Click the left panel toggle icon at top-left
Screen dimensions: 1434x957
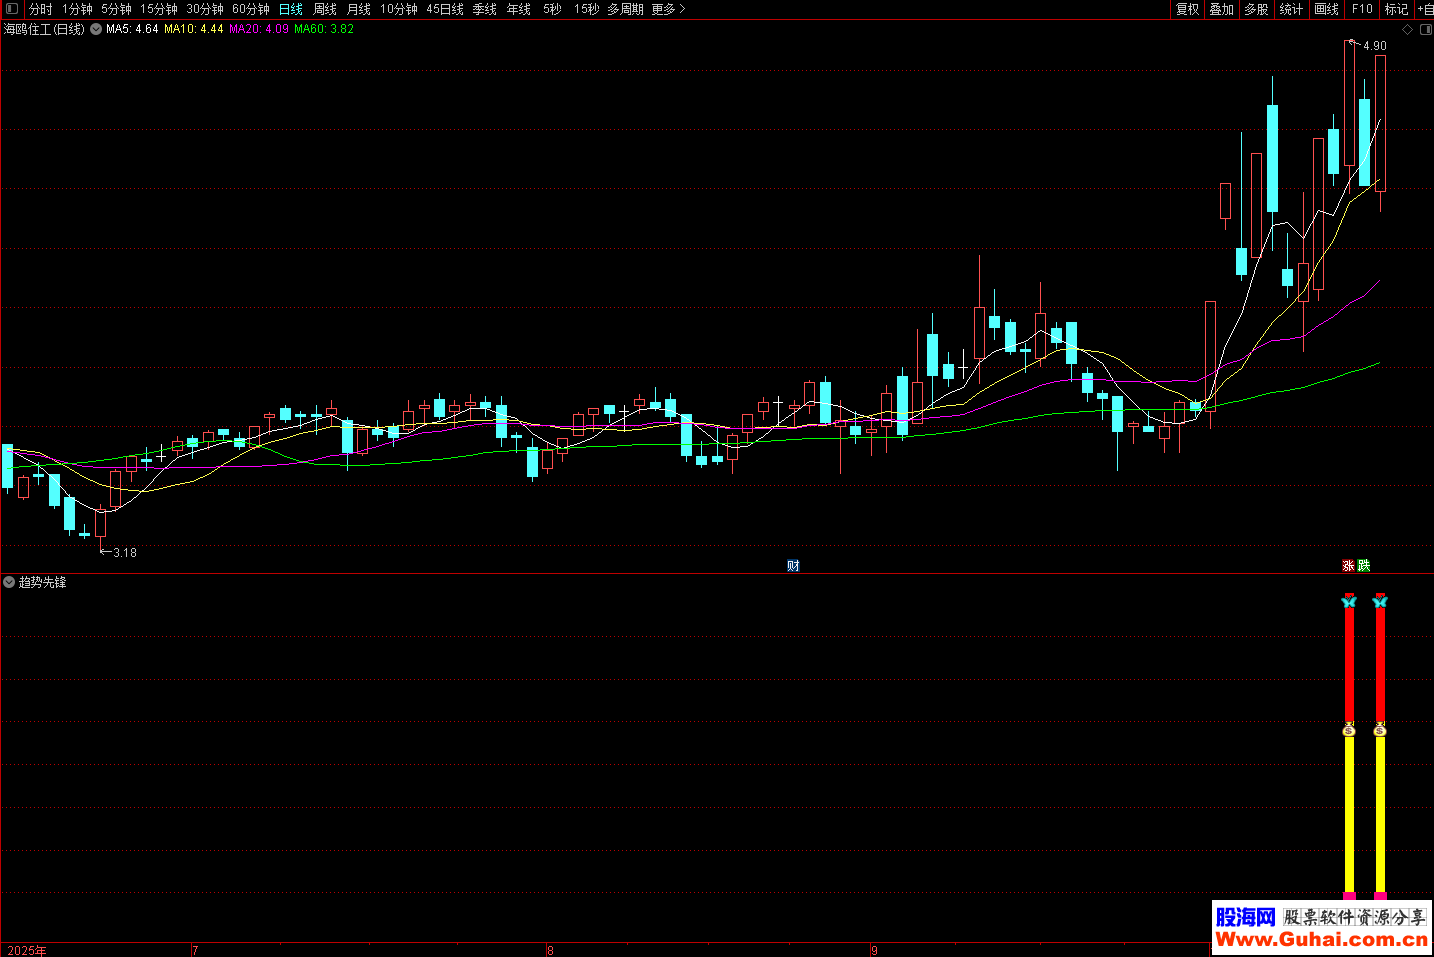point(12,9)
